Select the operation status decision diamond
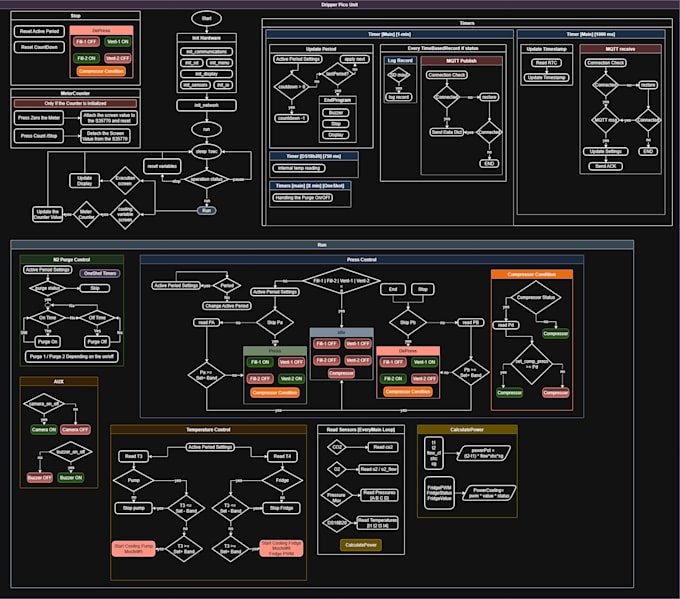The image size is (680, 599). pos(206,179)
